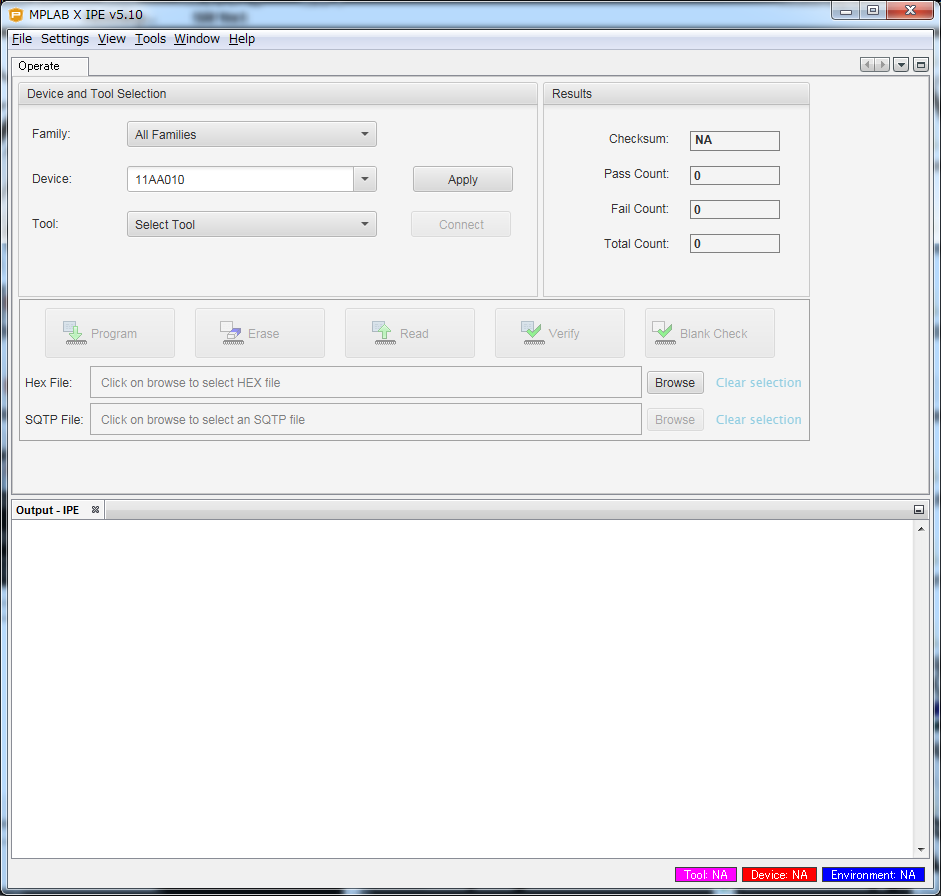Switch to the Operate tab

[40, 66]
